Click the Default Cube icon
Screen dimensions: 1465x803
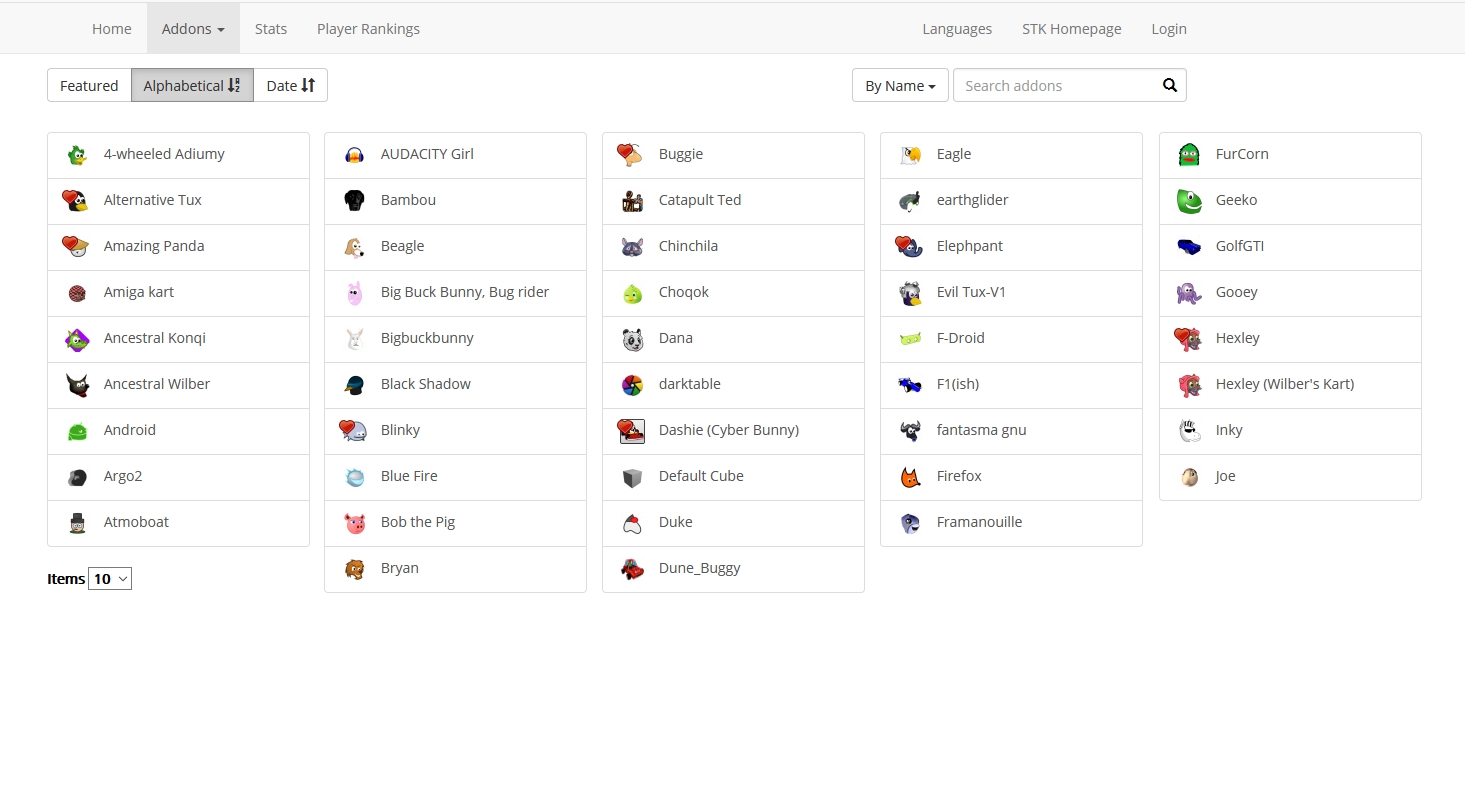tap(632, 477)
